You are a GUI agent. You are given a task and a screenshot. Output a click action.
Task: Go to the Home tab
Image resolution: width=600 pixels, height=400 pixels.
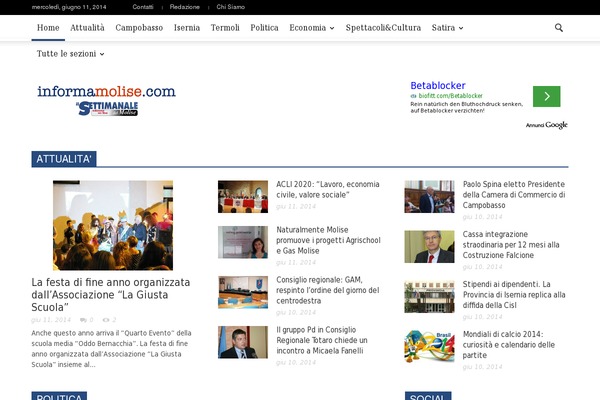[x=47, y=28]
